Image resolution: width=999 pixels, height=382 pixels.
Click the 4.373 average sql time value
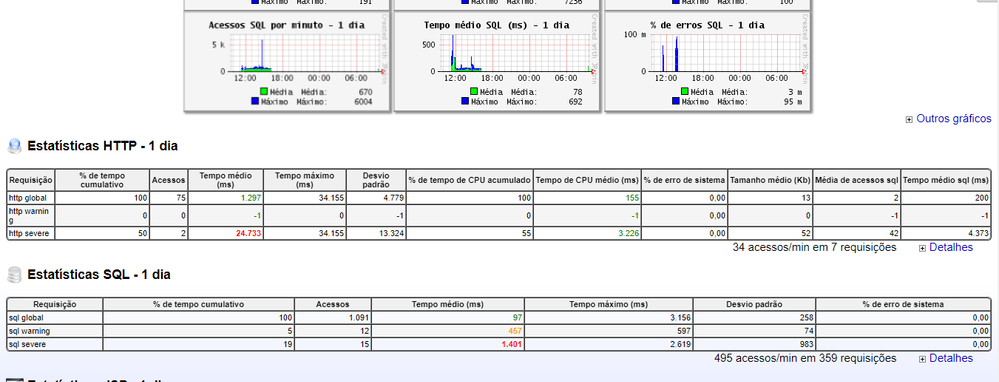[x=978, y=234]
